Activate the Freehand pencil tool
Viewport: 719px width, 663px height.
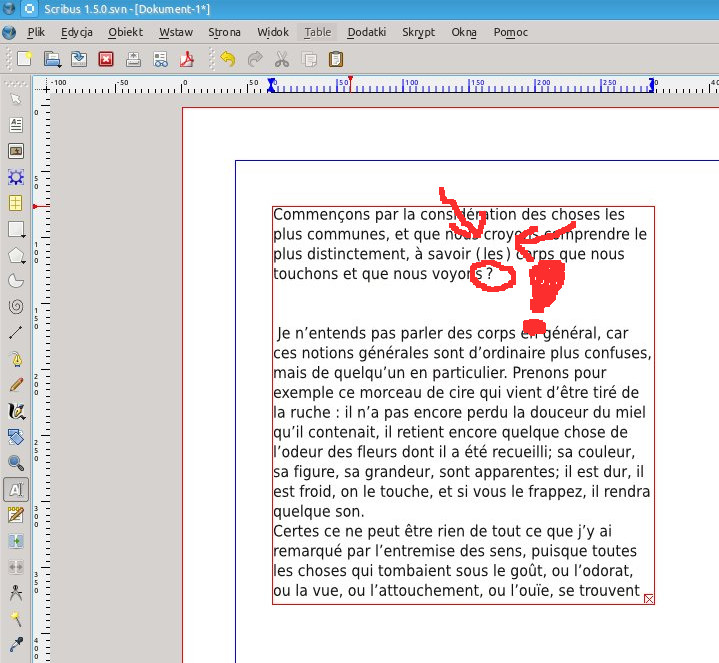(15, 384)
